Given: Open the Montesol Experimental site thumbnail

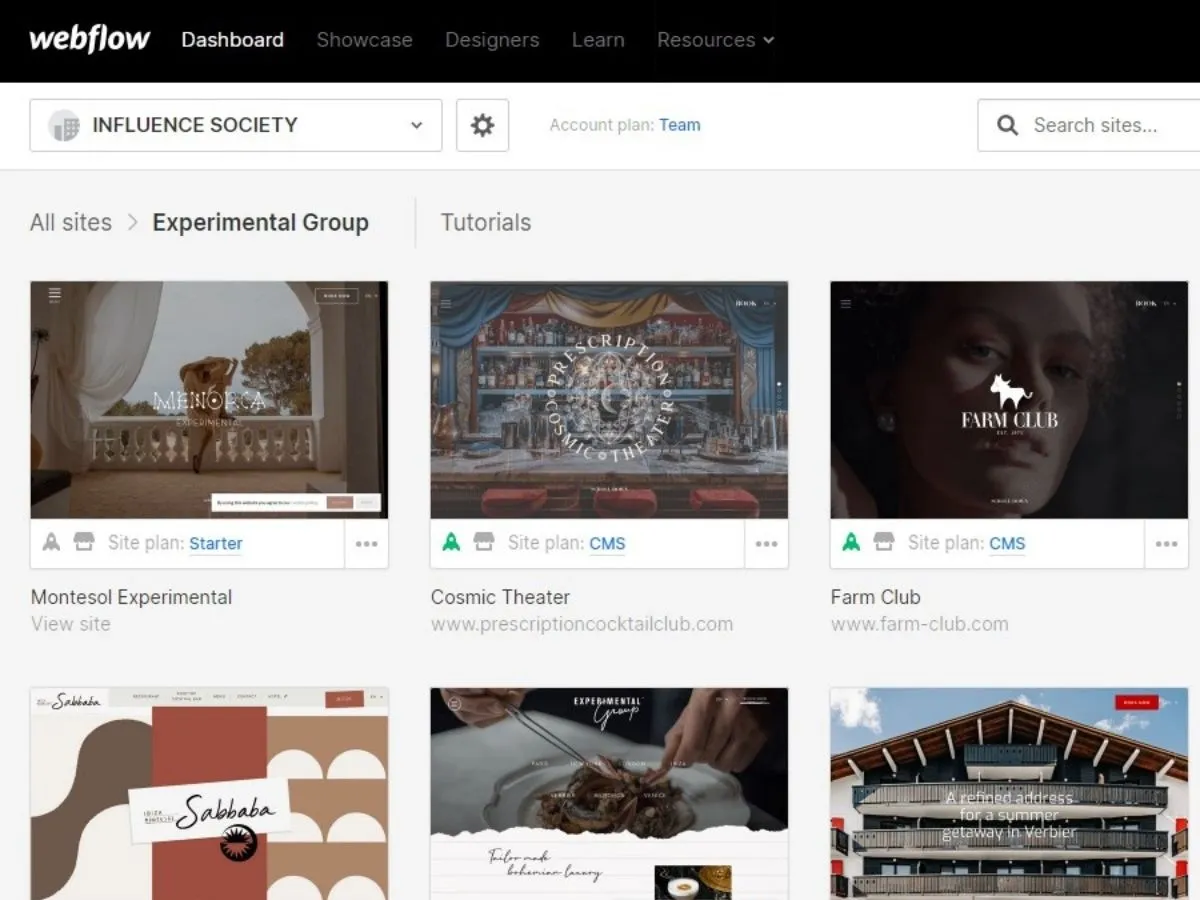Looking at the screenshot, I should point(209,400).
